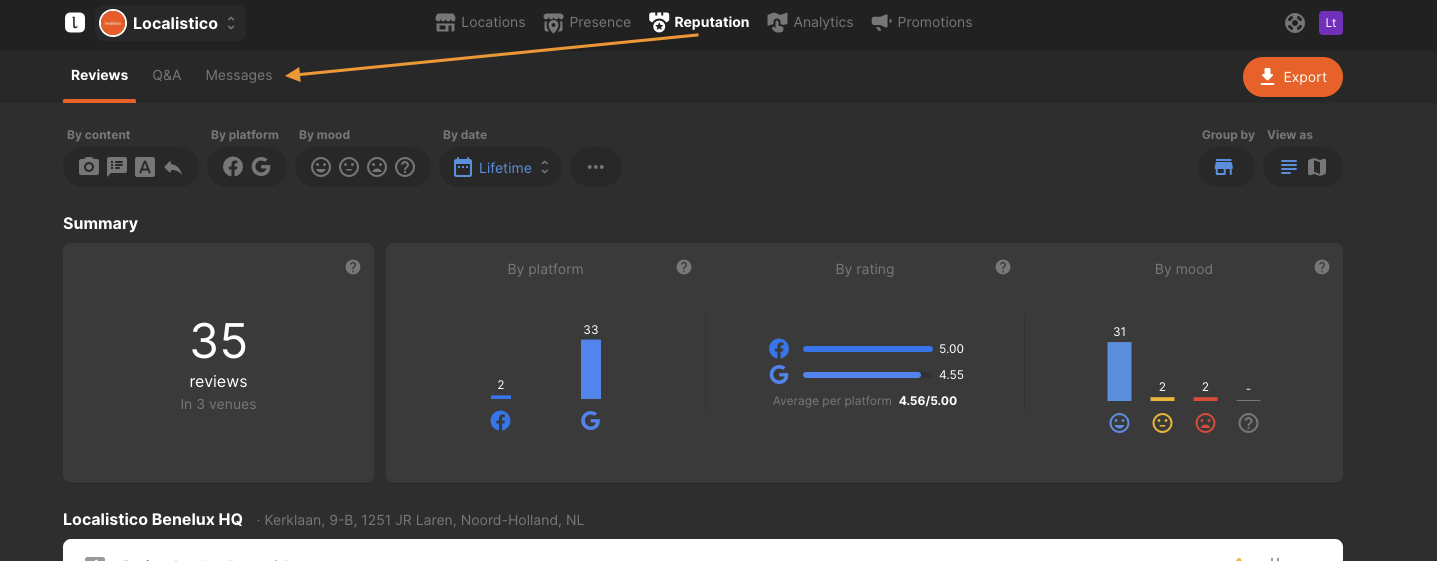Filter reviews by text comment icon
The height and width of the screenshot is (561, 1437).
(117, 168)
